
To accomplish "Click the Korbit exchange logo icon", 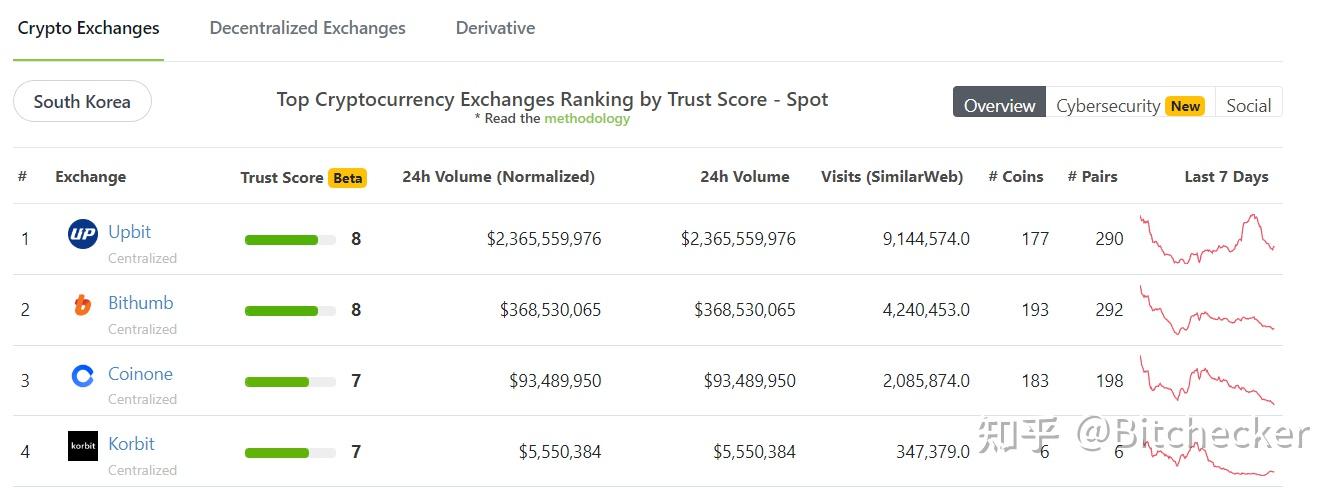I will click(82, 446).
